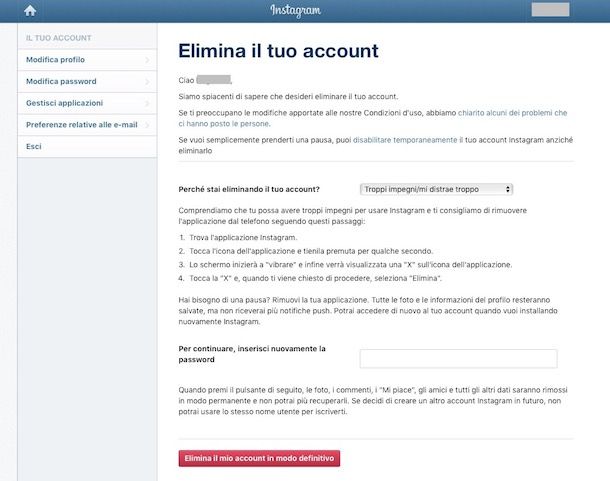Image resolution: width=610 pixels, height=481 pixels.
Task: Click the arrow beside Preferenze relative alle e-mail
Action: [x=147, y=125]
